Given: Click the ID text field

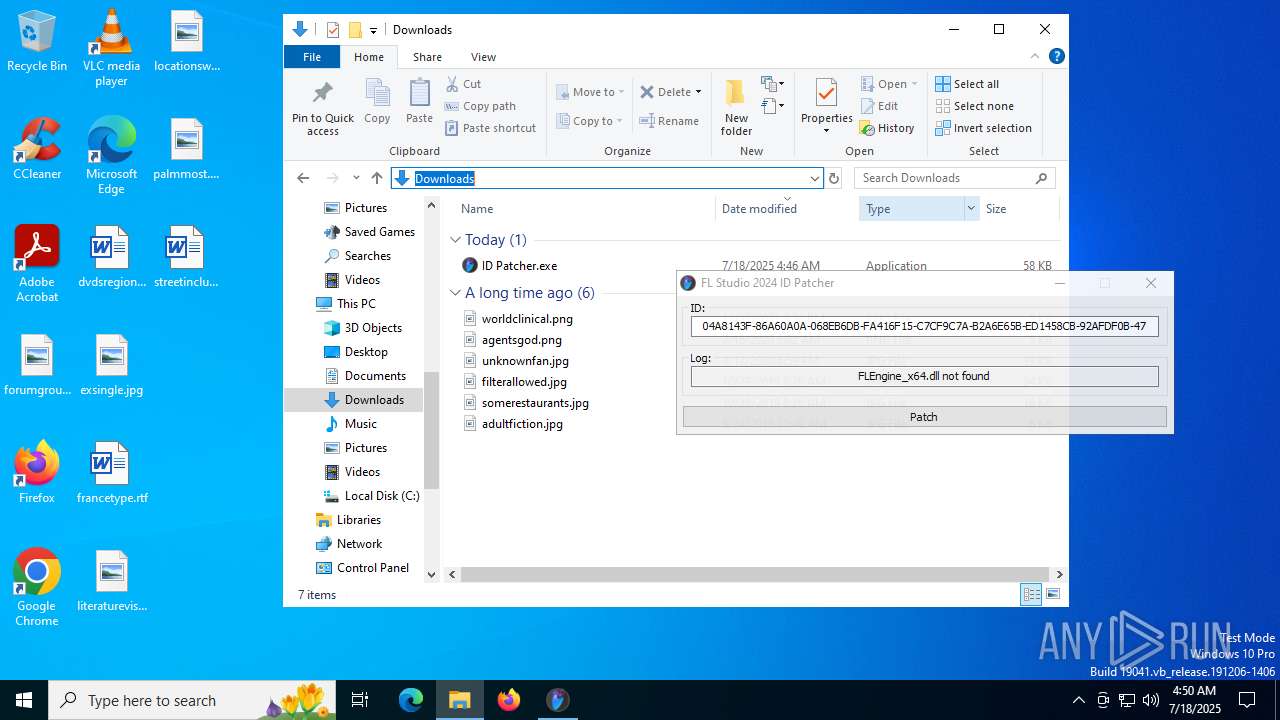Looking at the screenshot, I should click(x=924, y=326).
